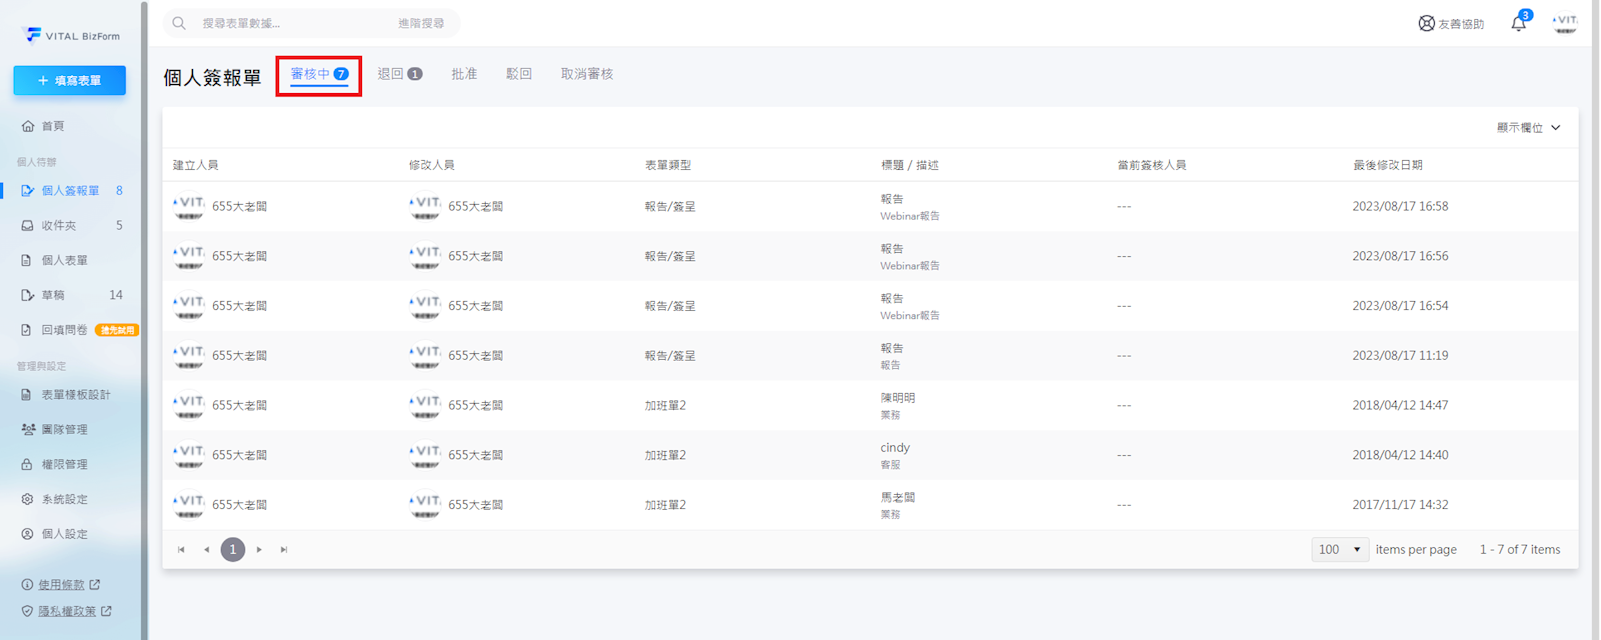
Task: Open user avatar menu at top right
Action: (1564, 23)
